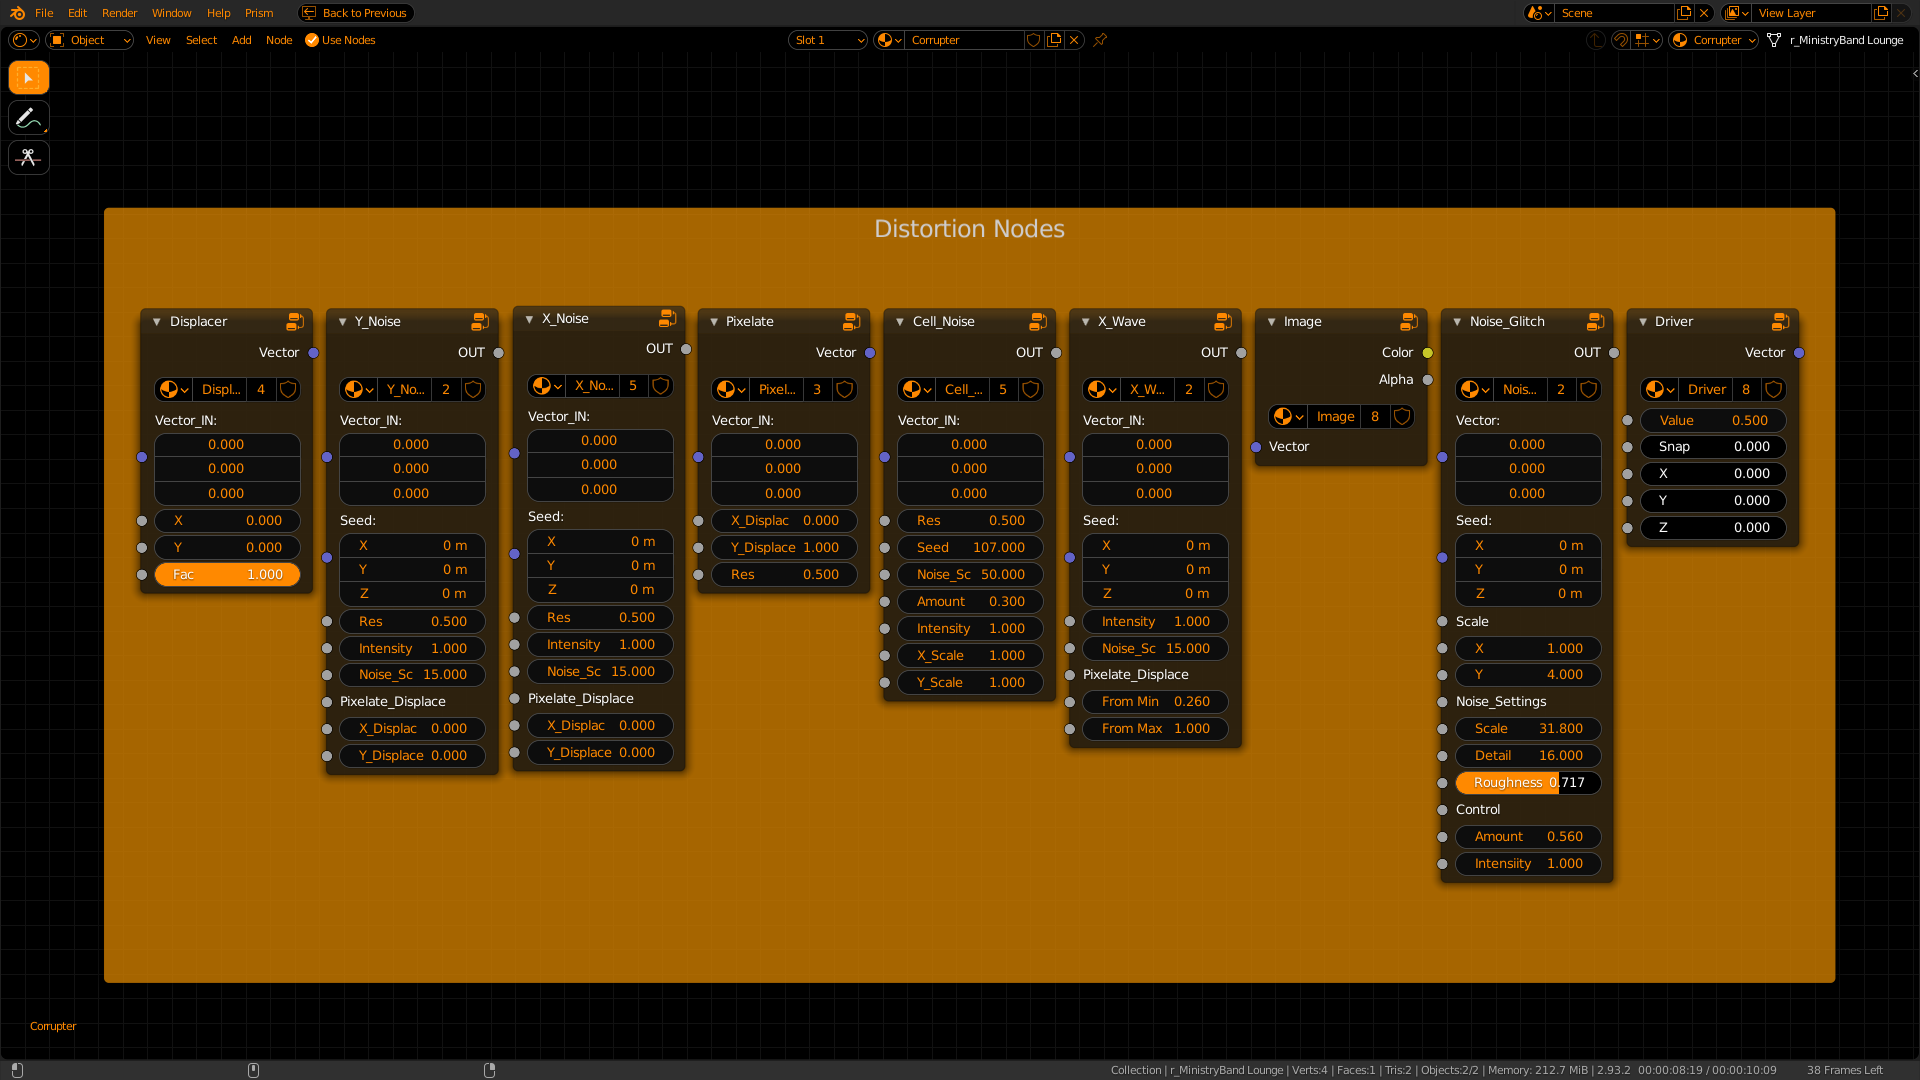1920x1080 pixels.
Task: Click Seed value 107.000 on Cell_Noise
Action: pyautogui.click(x=970, y=547)
